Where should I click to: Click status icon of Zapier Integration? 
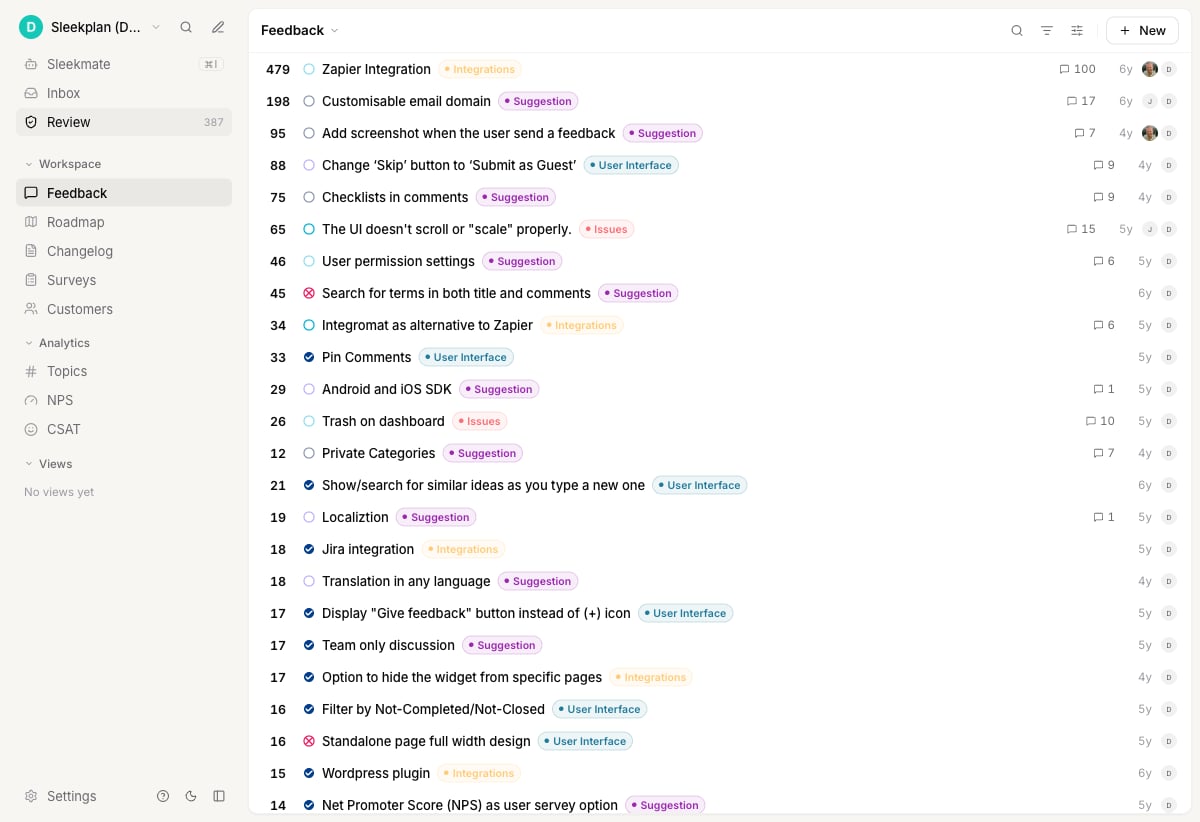click(309, 69)
